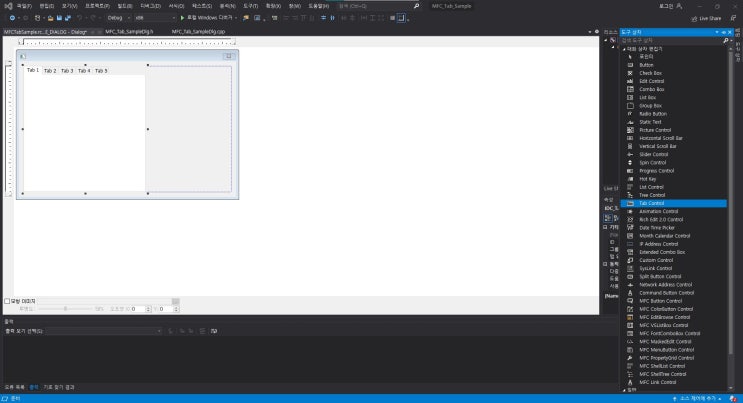The image size is (743, 403).
Task: Select the Extended Combo Box toolbox item
Action: 674,252
